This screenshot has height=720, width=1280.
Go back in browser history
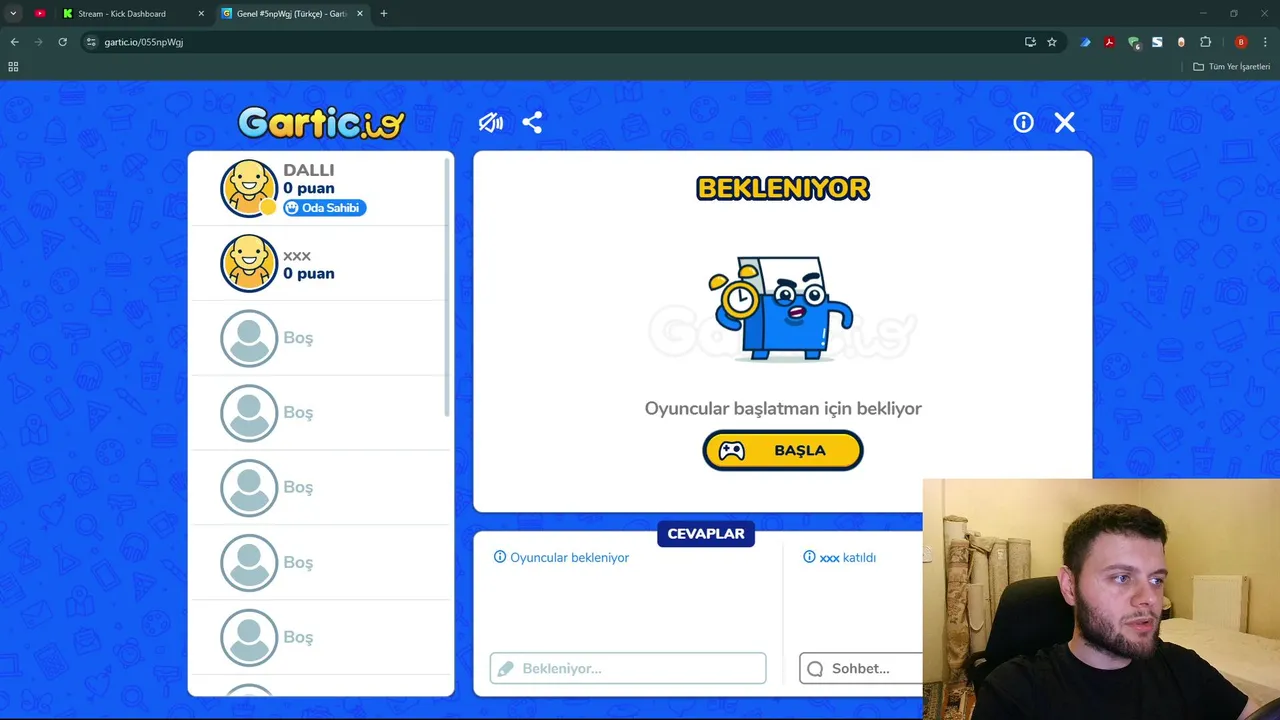(x=14, y=42)
